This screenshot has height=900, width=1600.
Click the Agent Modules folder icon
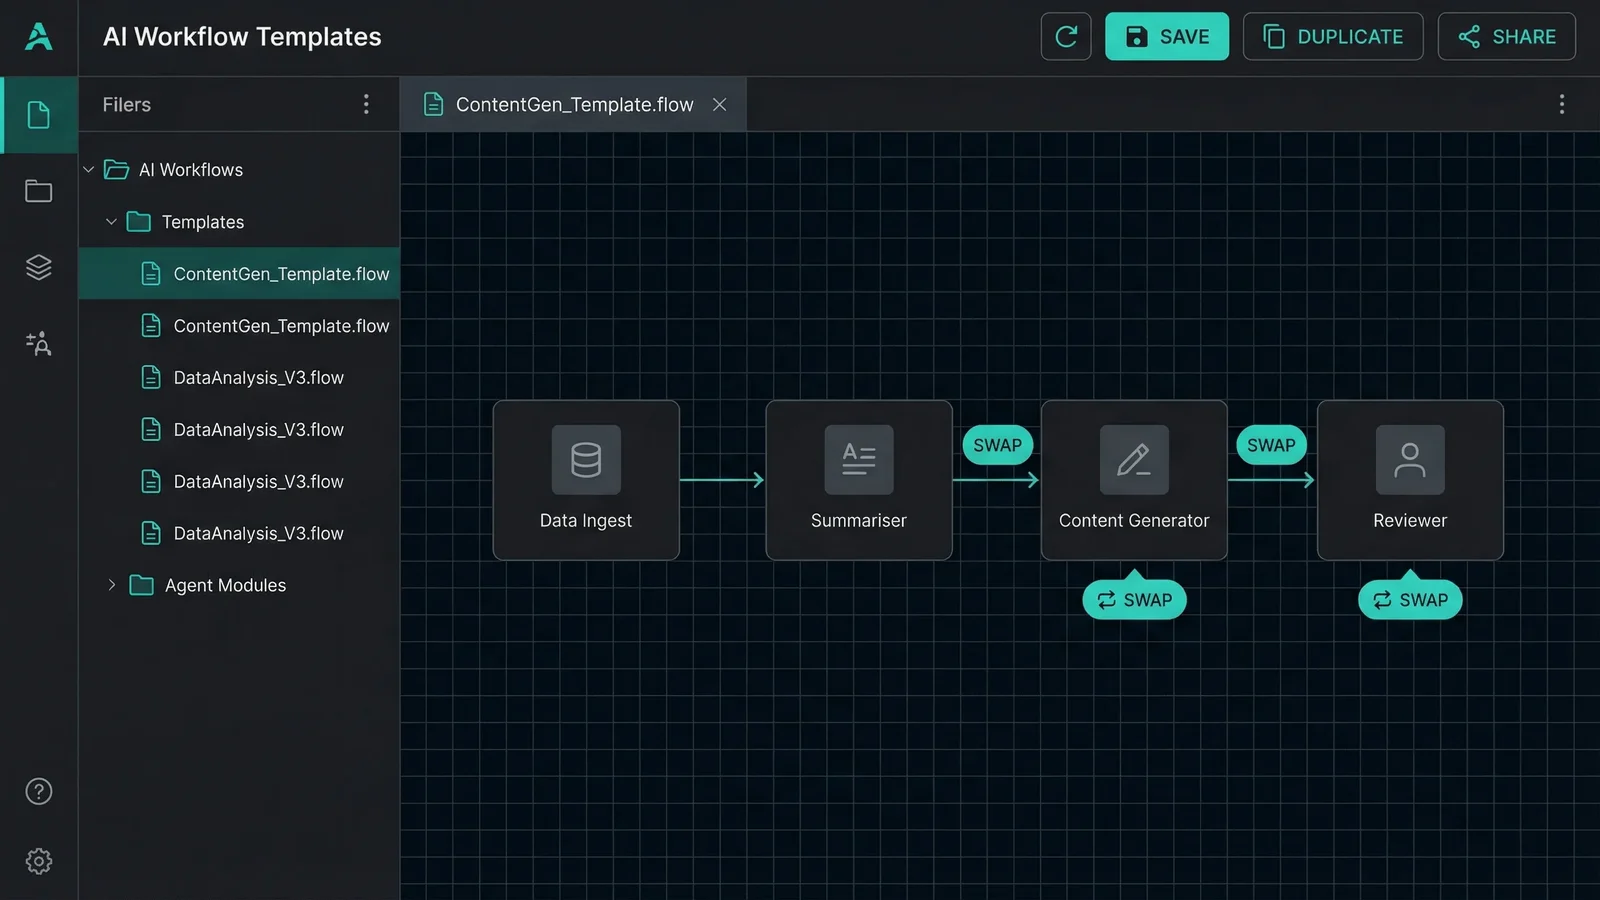pyautogui.click(x=142, y=585)
